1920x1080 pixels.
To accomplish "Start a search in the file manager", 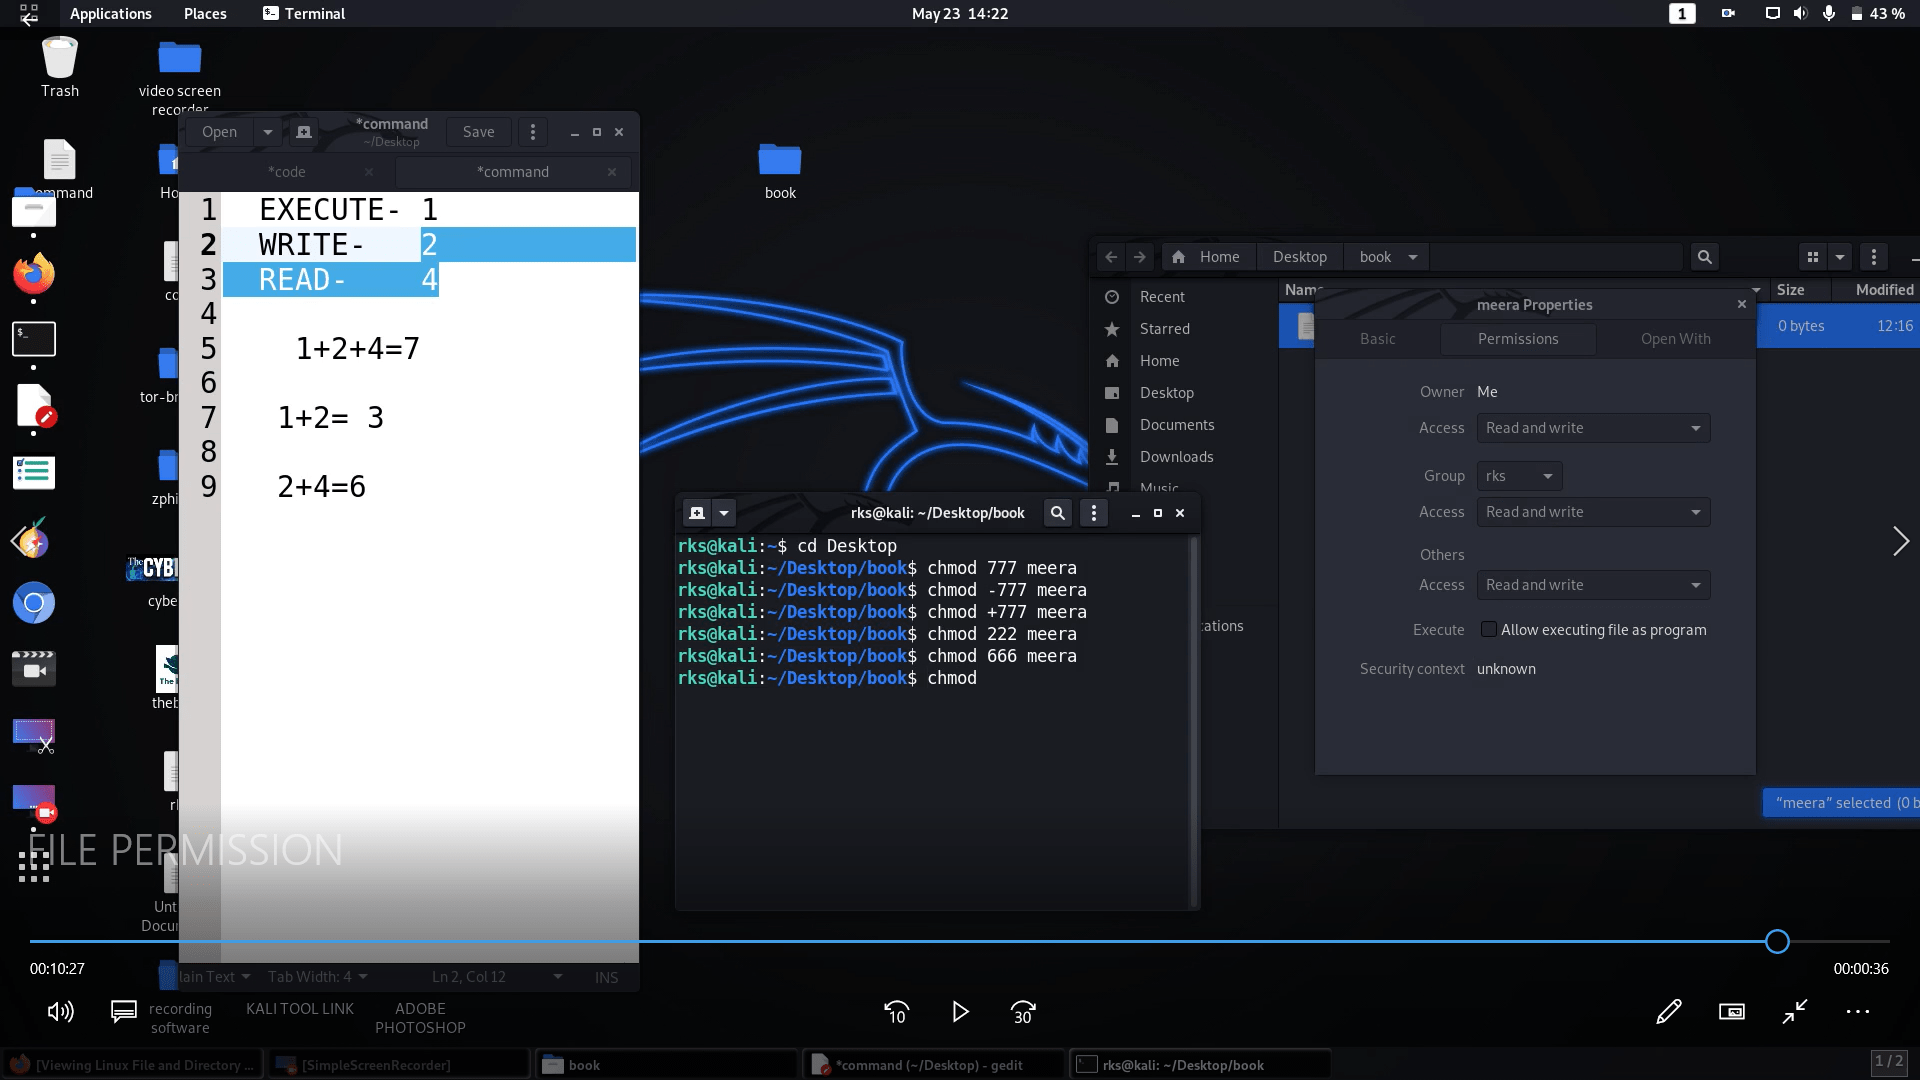I will click(1704, 257).
